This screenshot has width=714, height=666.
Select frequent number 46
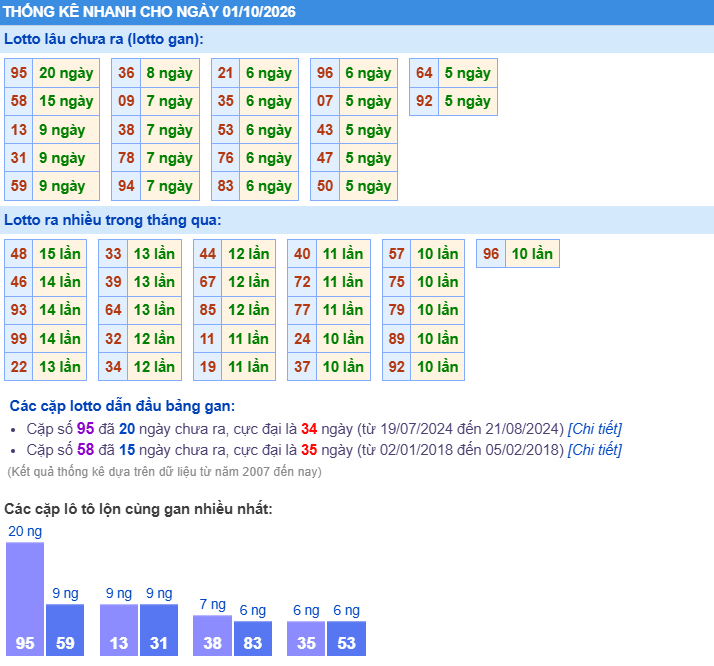coord(19,282)
